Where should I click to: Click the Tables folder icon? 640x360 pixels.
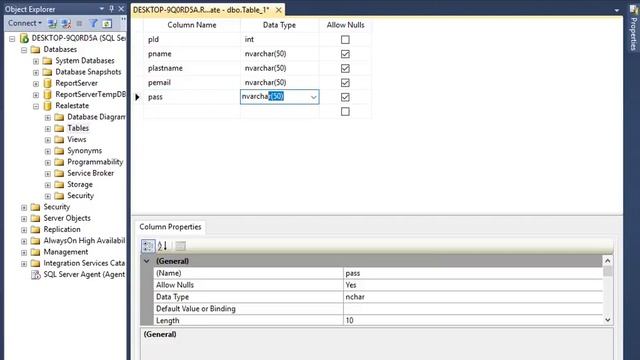(59, 128)
